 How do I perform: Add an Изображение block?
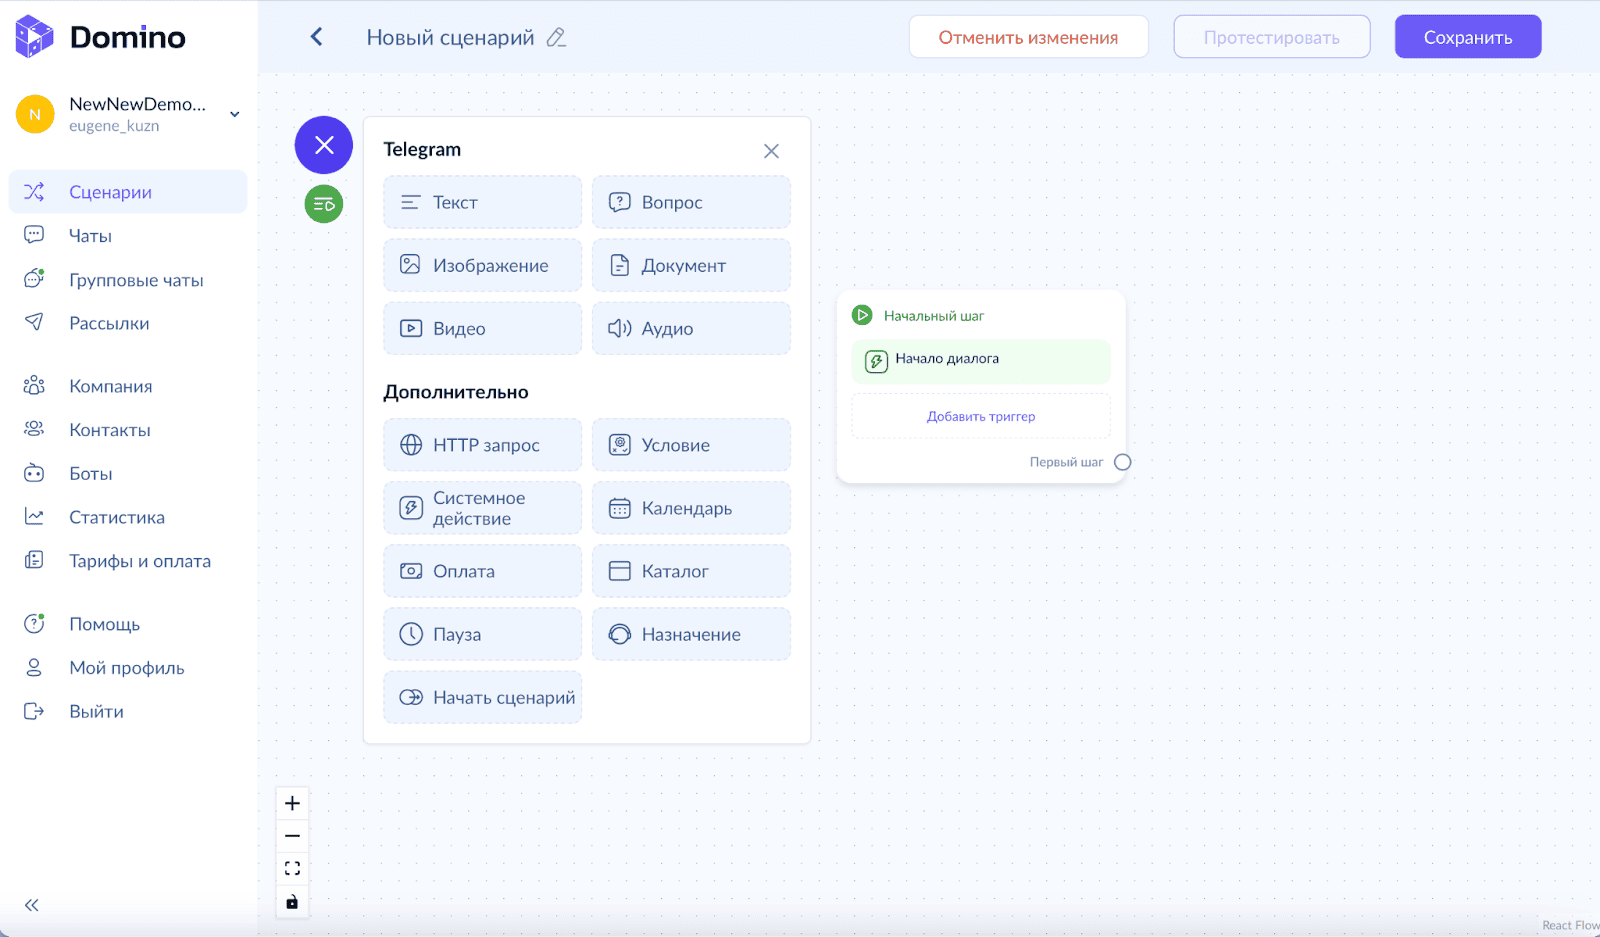(x=482, y=265)
